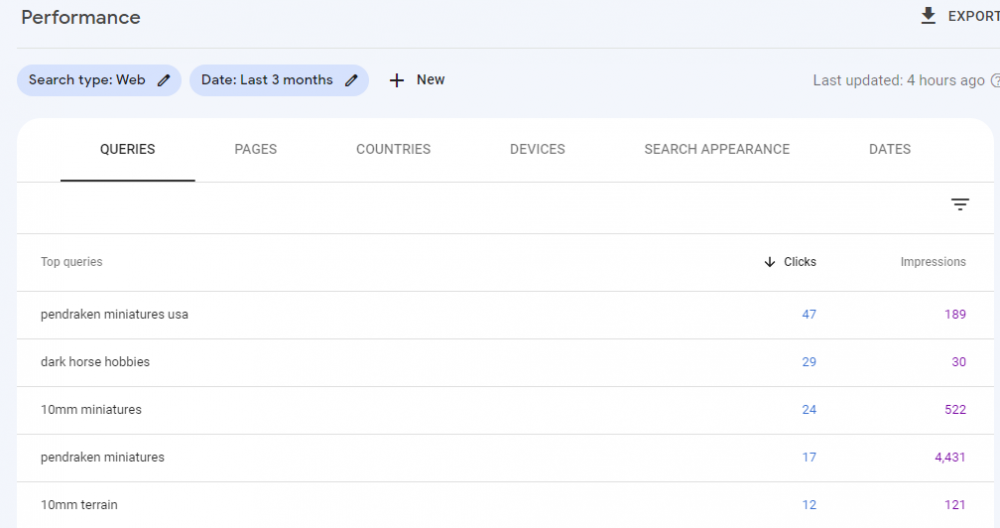Open the Countries tab

click(393, 149)
